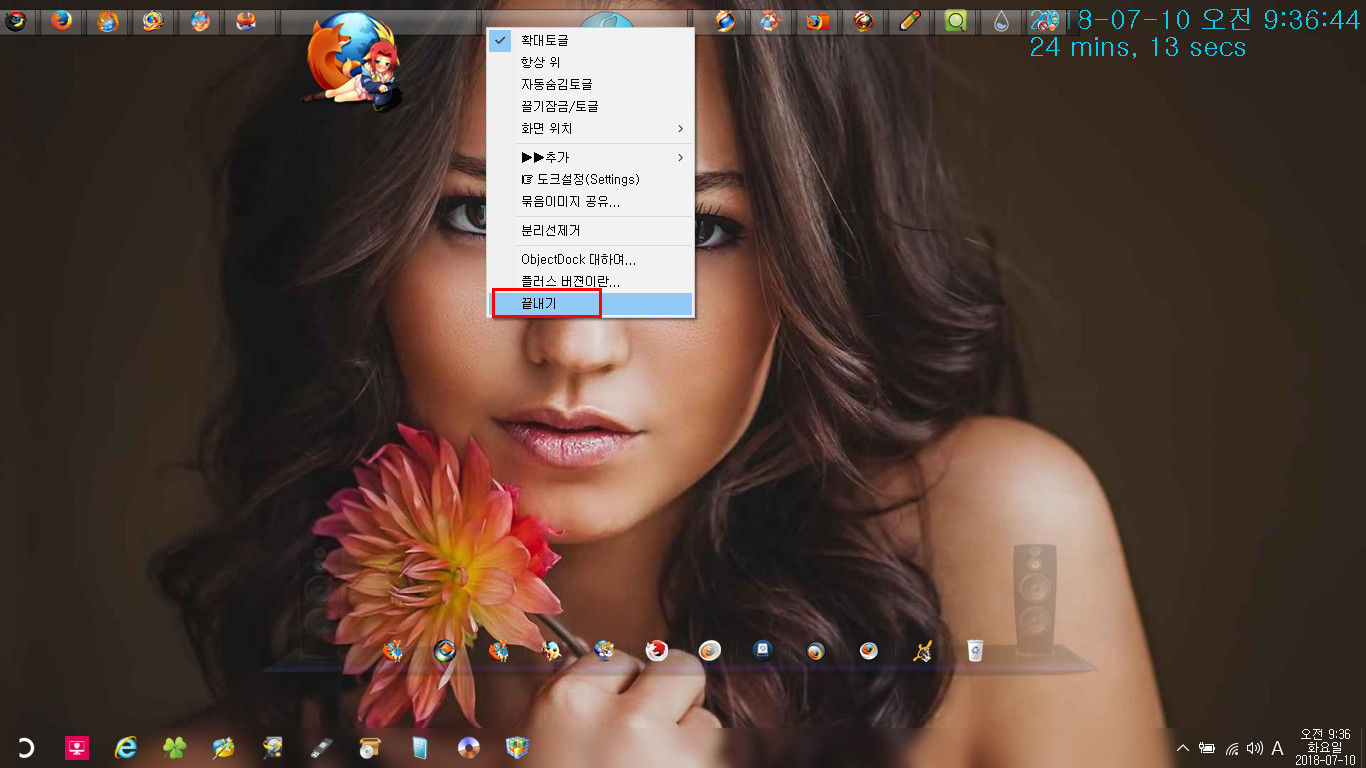Viewport: 1366px width, 768px height.
Task: Select 분리선제거 in the context menu
Action: point(591,230)
